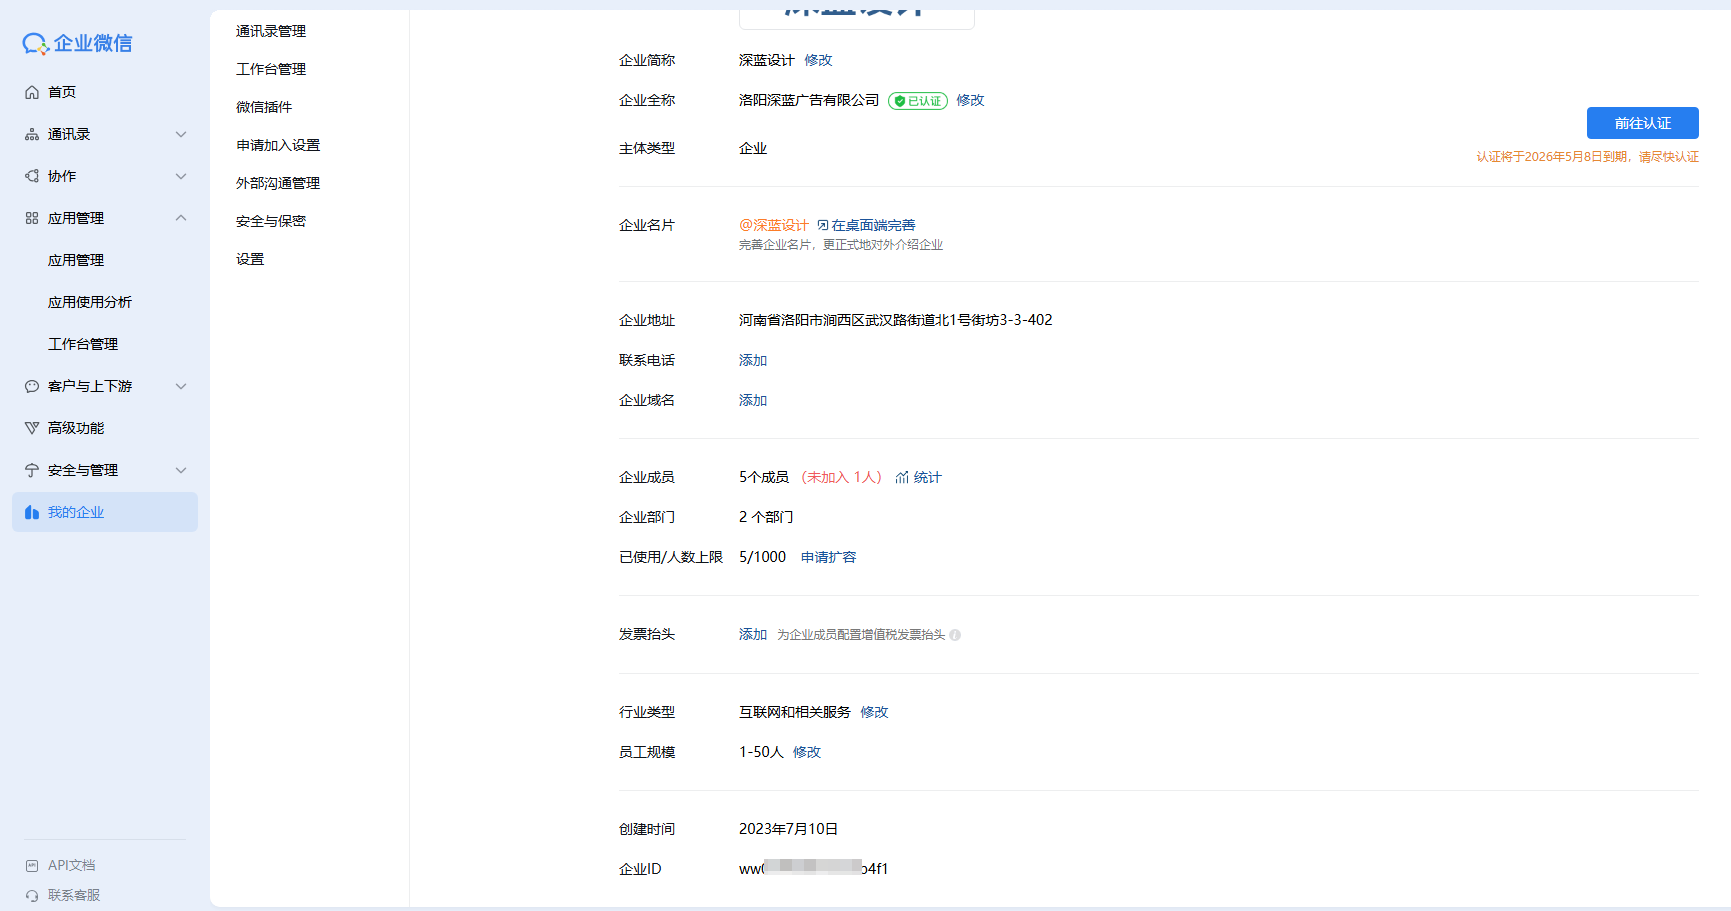
Task: Click the 申请扩容 link
Action: 828,557
